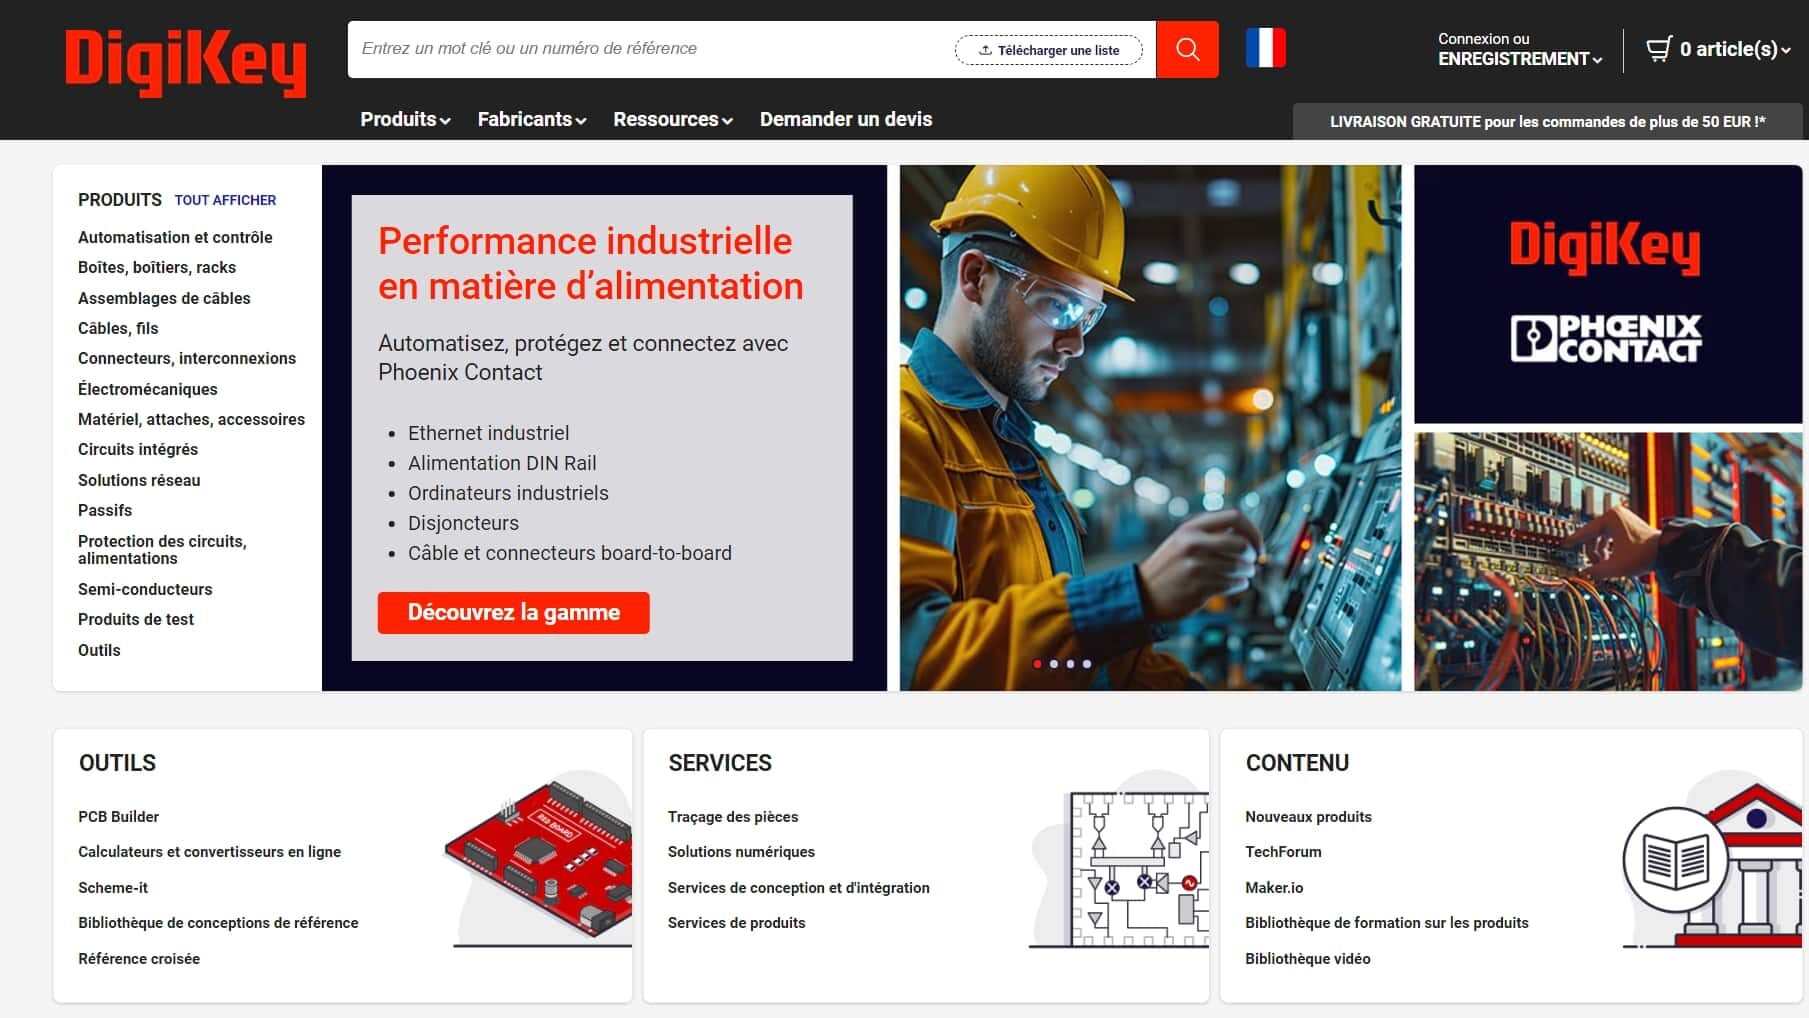Open Boîtes, boîtiers, racks category
The image size is (1809, 1018).
point(157,267)
